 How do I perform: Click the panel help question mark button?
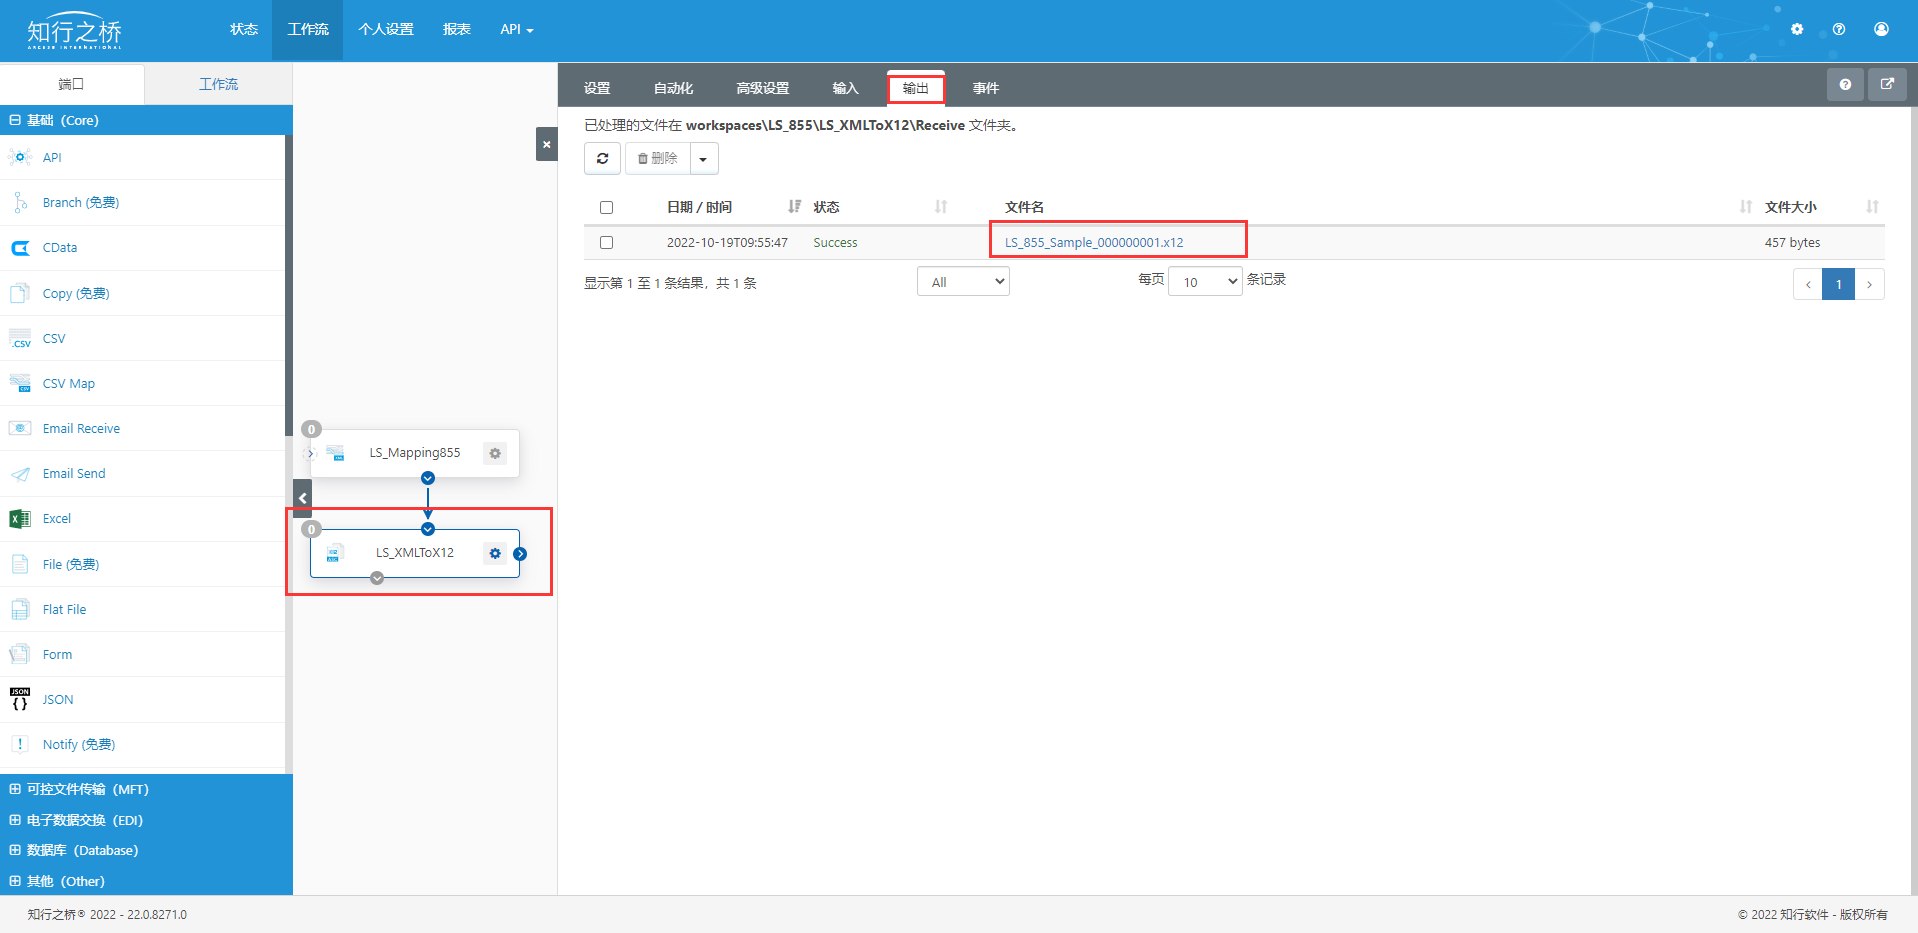pyautogui.click(x=1845, y=85)
